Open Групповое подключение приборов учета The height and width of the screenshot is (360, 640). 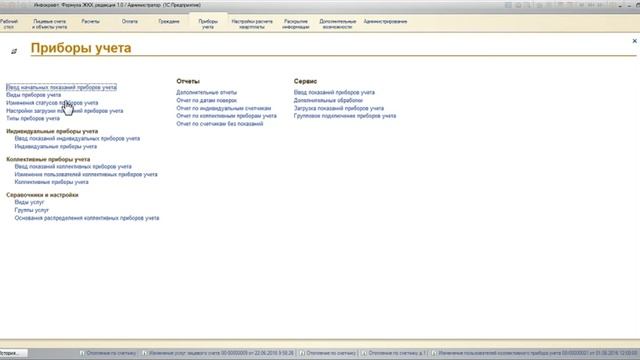[x=345, y=116]
